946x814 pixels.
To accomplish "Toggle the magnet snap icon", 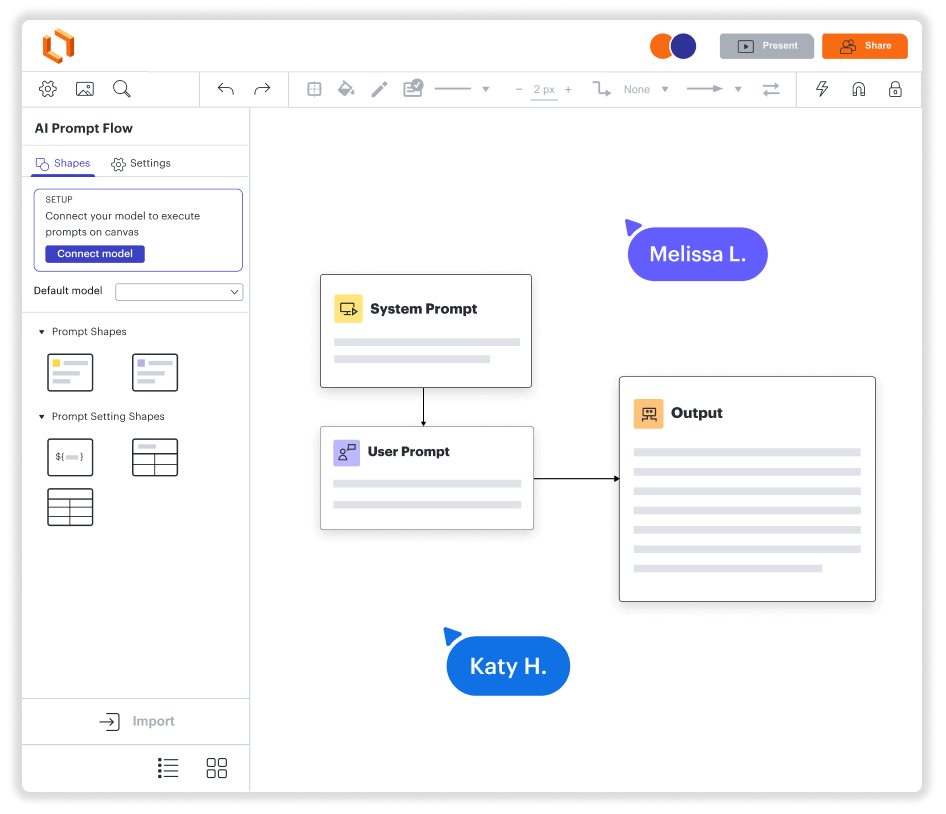I will [858, 89].
